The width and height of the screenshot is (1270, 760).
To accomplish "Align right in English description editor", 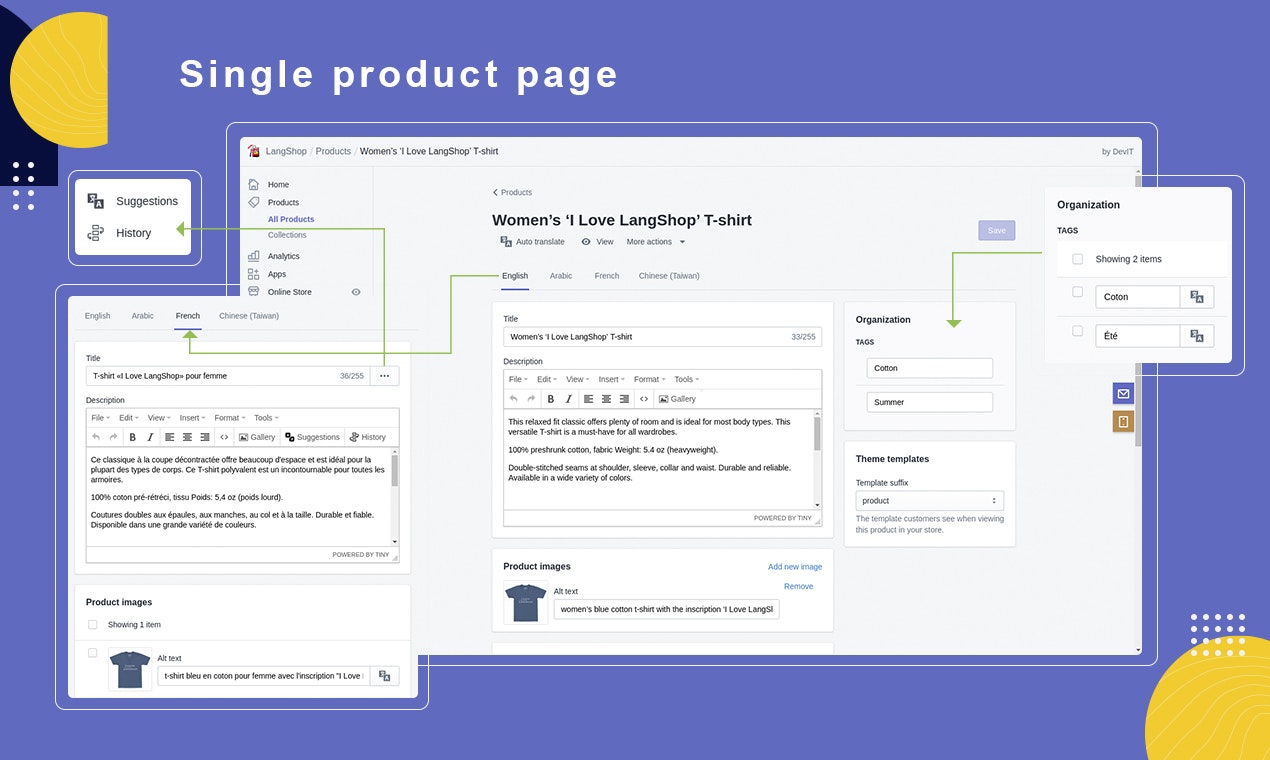I will 624,399.
